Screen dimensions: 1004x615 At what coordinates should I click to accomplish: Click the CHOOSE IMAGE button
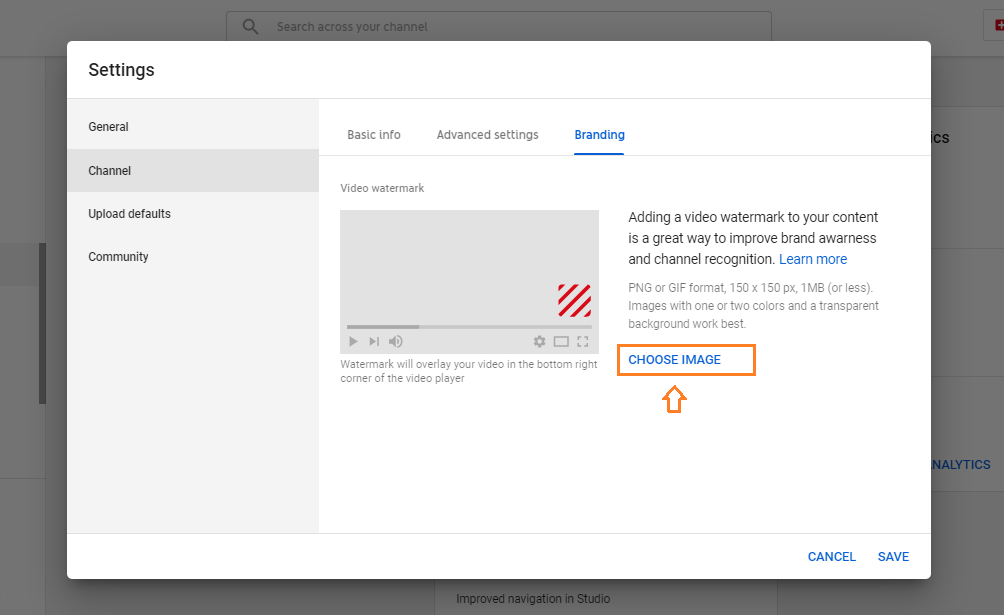click(675, 360)
